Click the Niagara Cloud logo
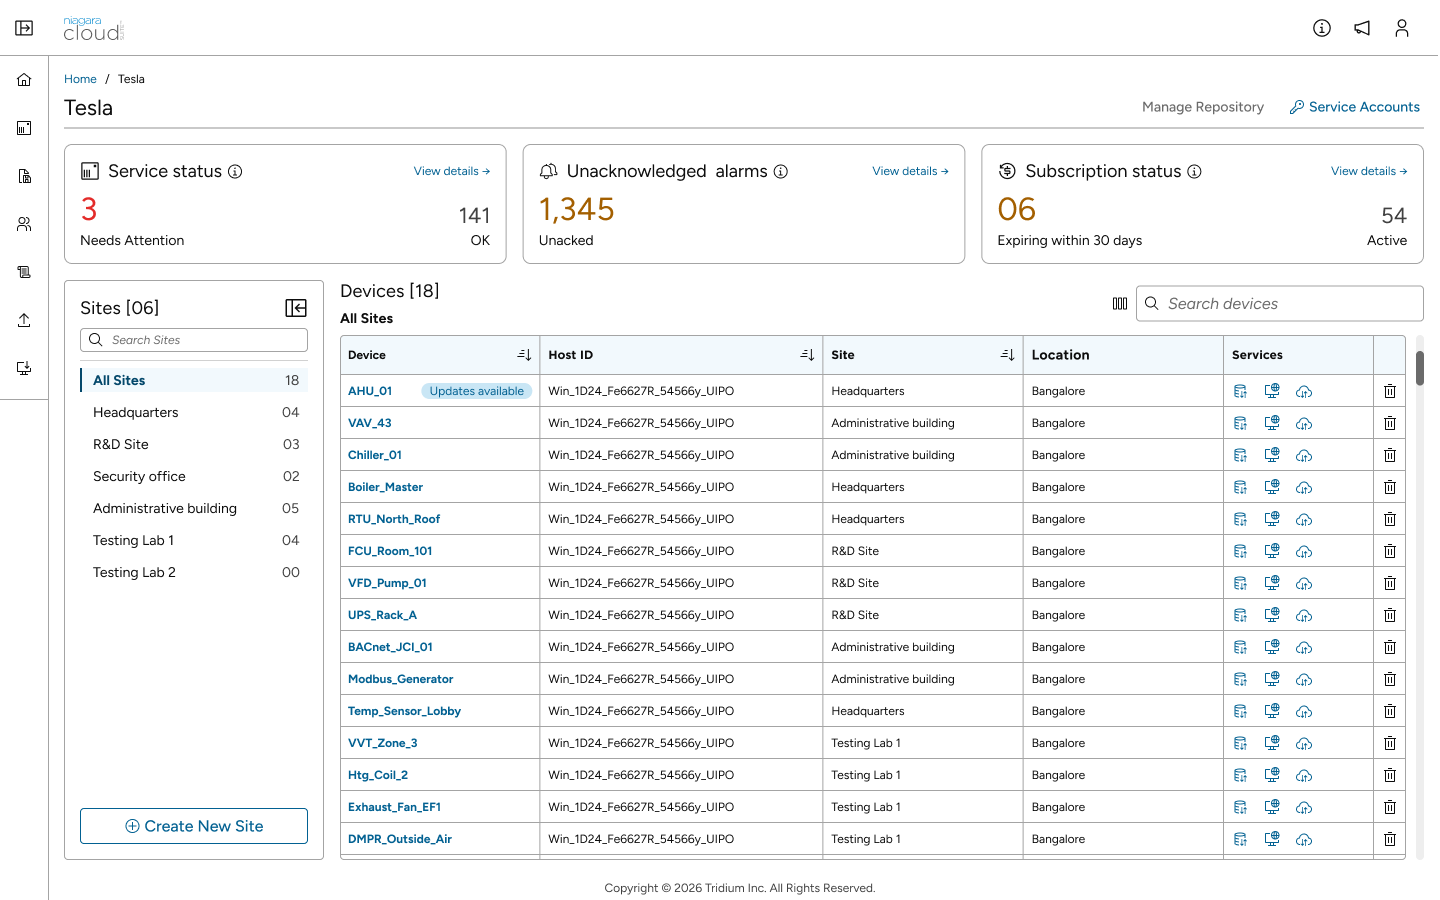The image size is (1440, 900). (x=94, y=29)
